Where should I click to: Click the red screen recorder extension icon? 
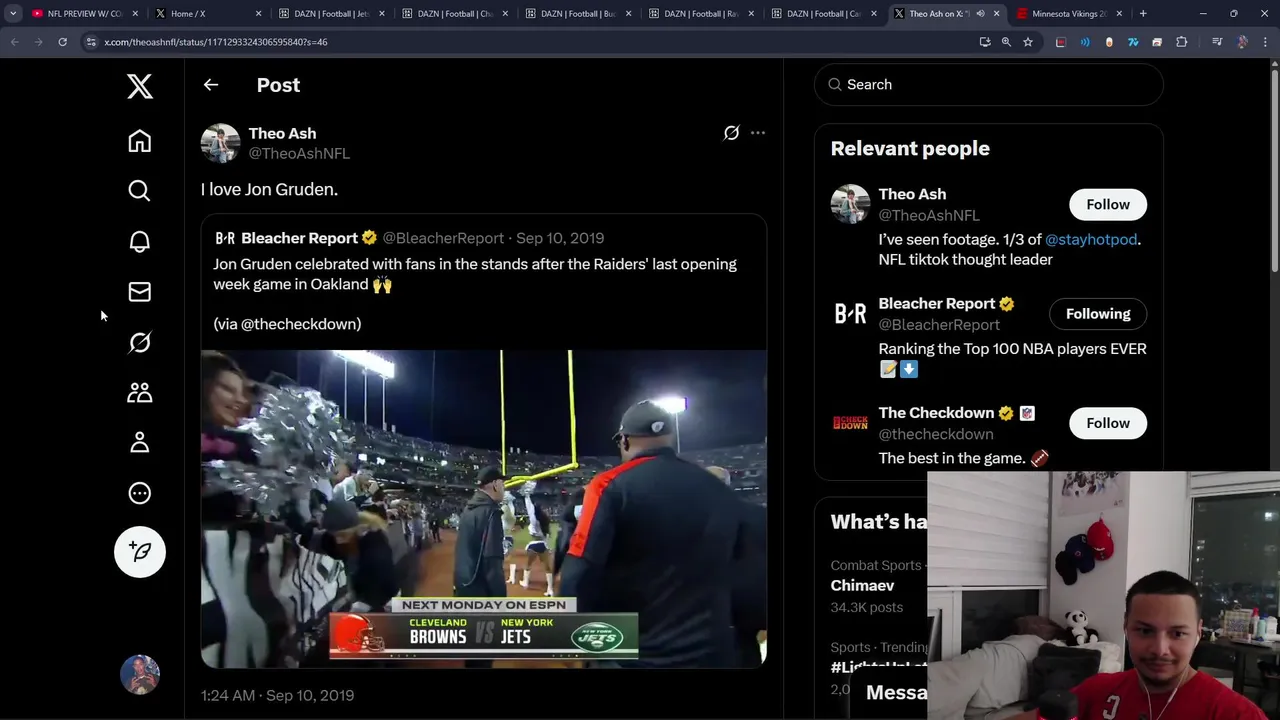point(1061,42)
